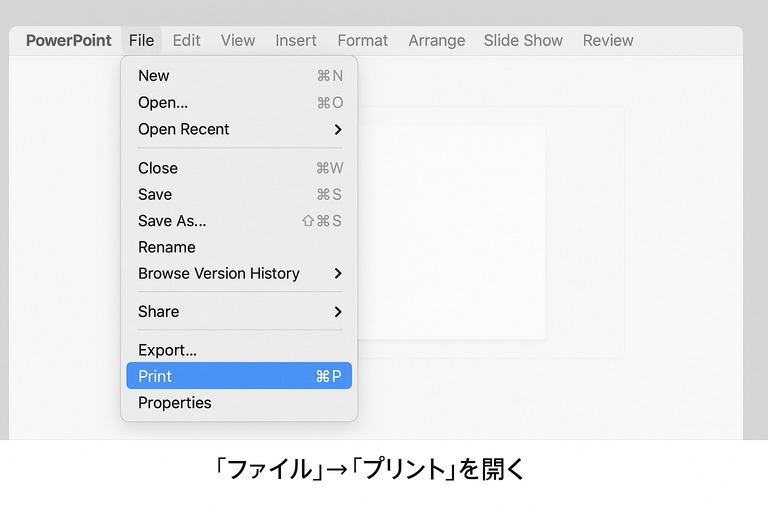Image resolution: width=768 pixels, height=512 pixels.
Task: Expand the Share submenu
Action: tap(239, 312)
